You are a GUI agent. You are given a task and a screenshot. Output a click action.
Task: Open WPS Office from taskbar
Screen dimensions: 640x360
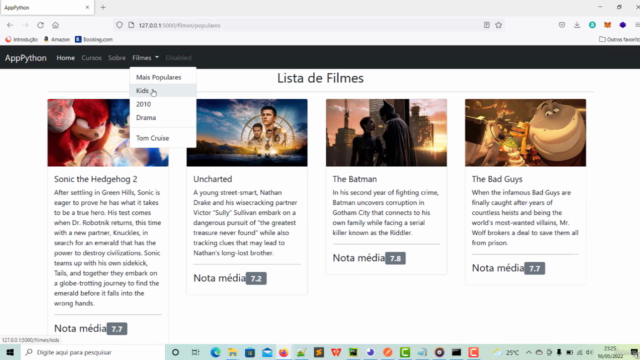tap(336, 352)
